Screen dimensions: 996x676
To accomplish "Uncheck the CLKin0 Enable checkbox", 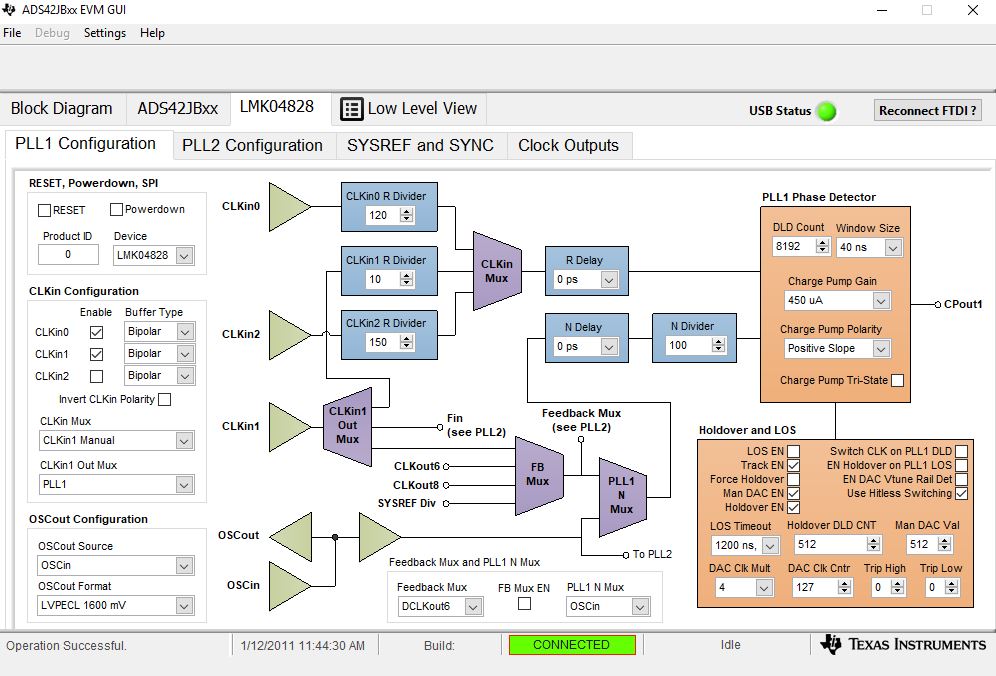I will (x=97, y=332).
